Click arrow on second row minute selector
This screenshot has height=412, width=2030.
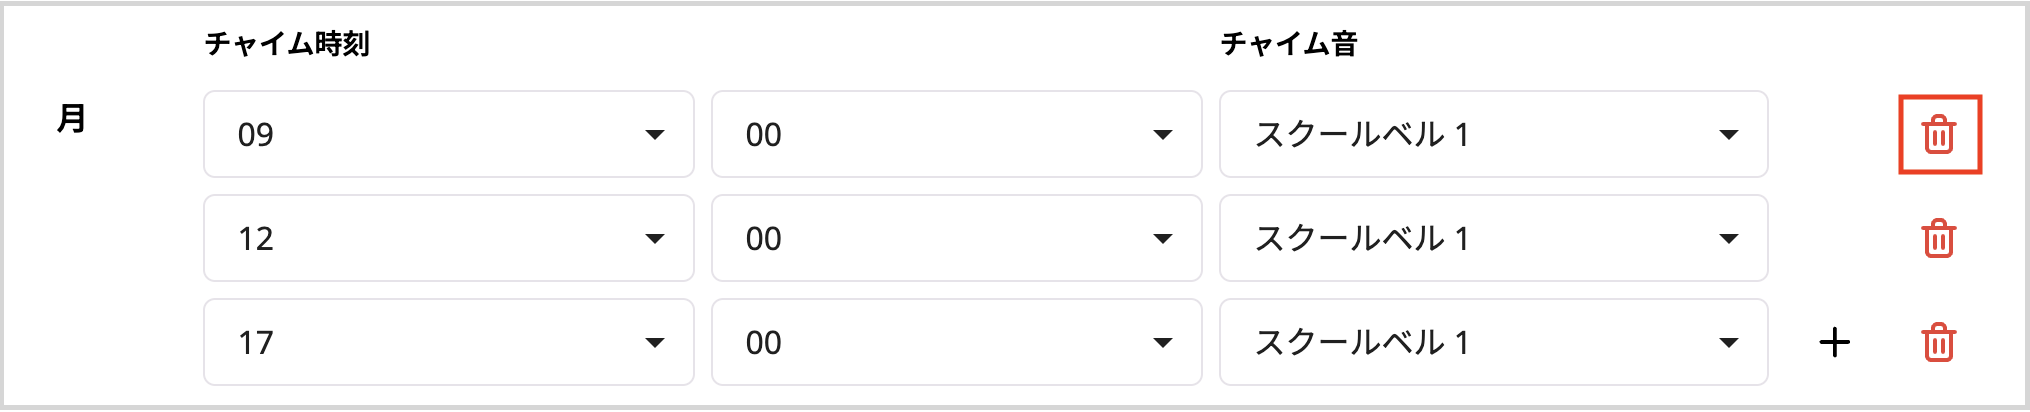pyautogui.click(x=1163, y=239)
